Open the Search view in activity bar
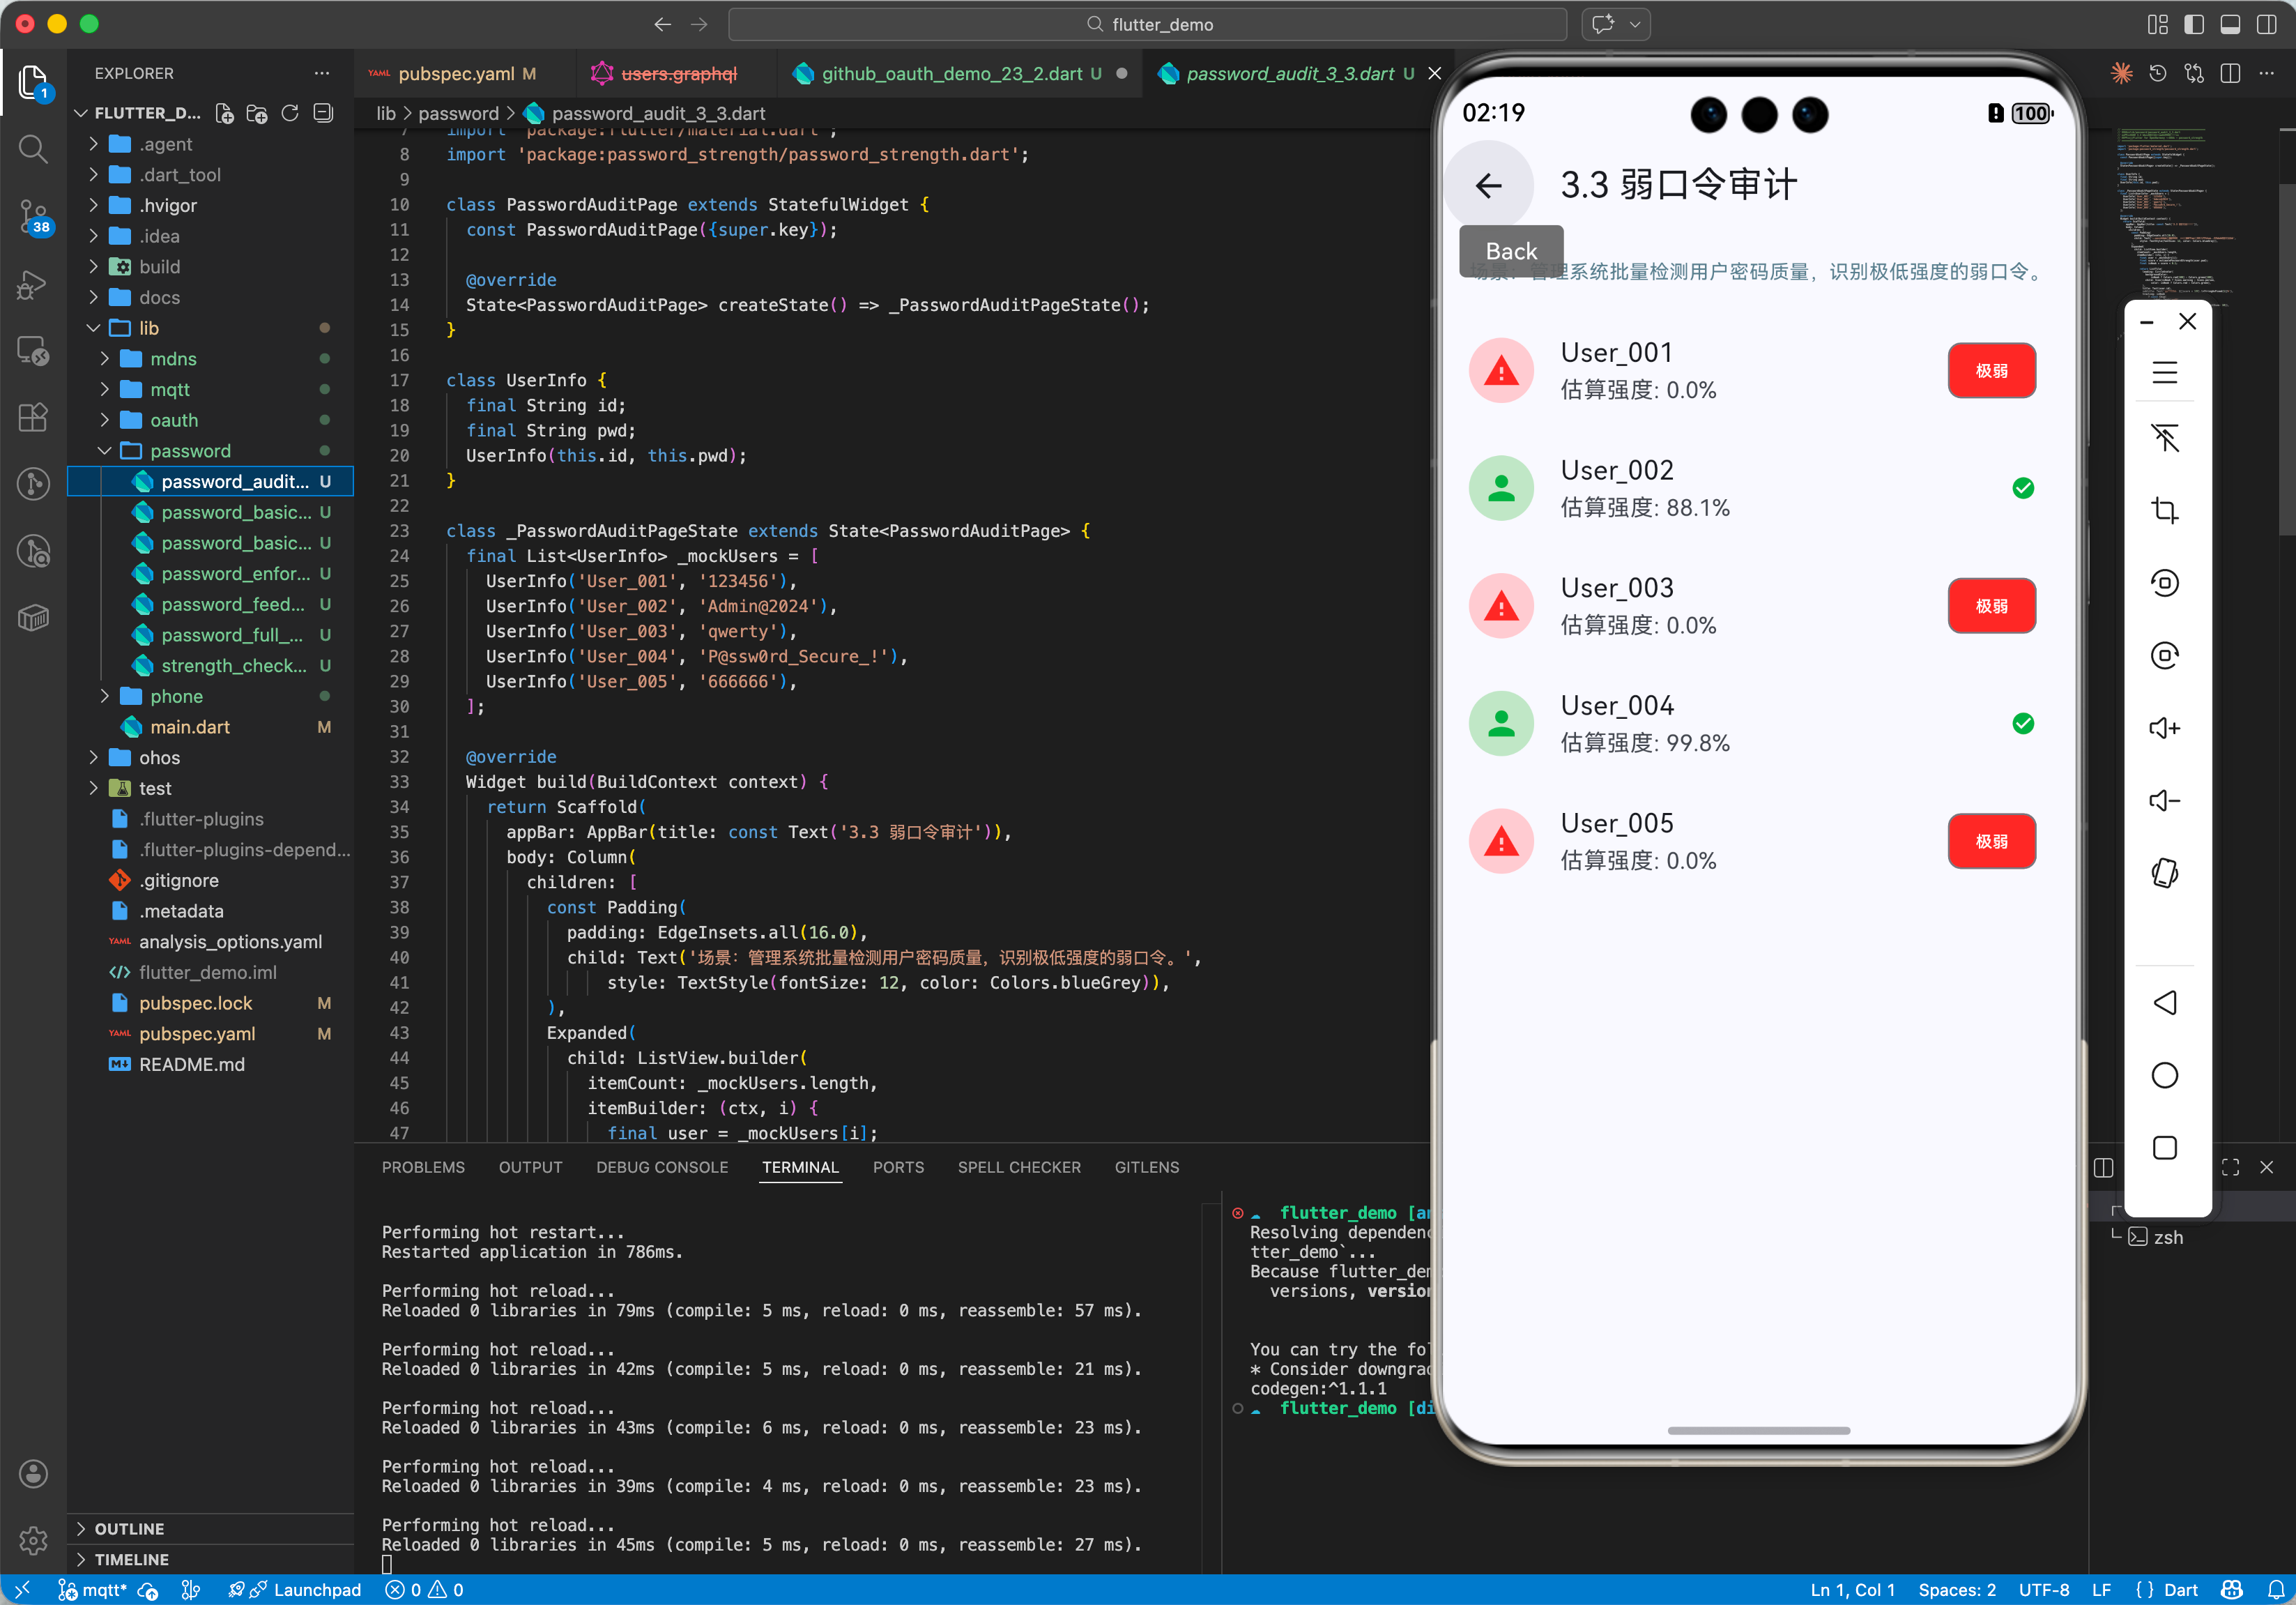The image size is (2296, 1605). (x=33, y=150)
